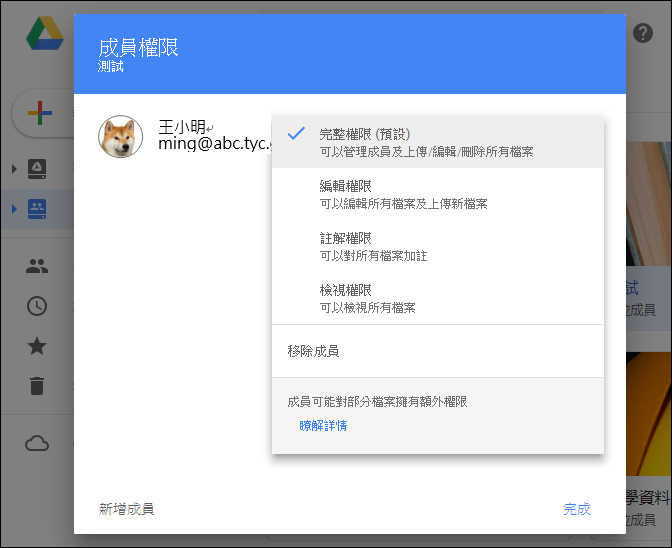The image size is (672, 548).
Task: Click the 成員權限 dialog title
Action: pyautogui.click(x=138, y=47)
